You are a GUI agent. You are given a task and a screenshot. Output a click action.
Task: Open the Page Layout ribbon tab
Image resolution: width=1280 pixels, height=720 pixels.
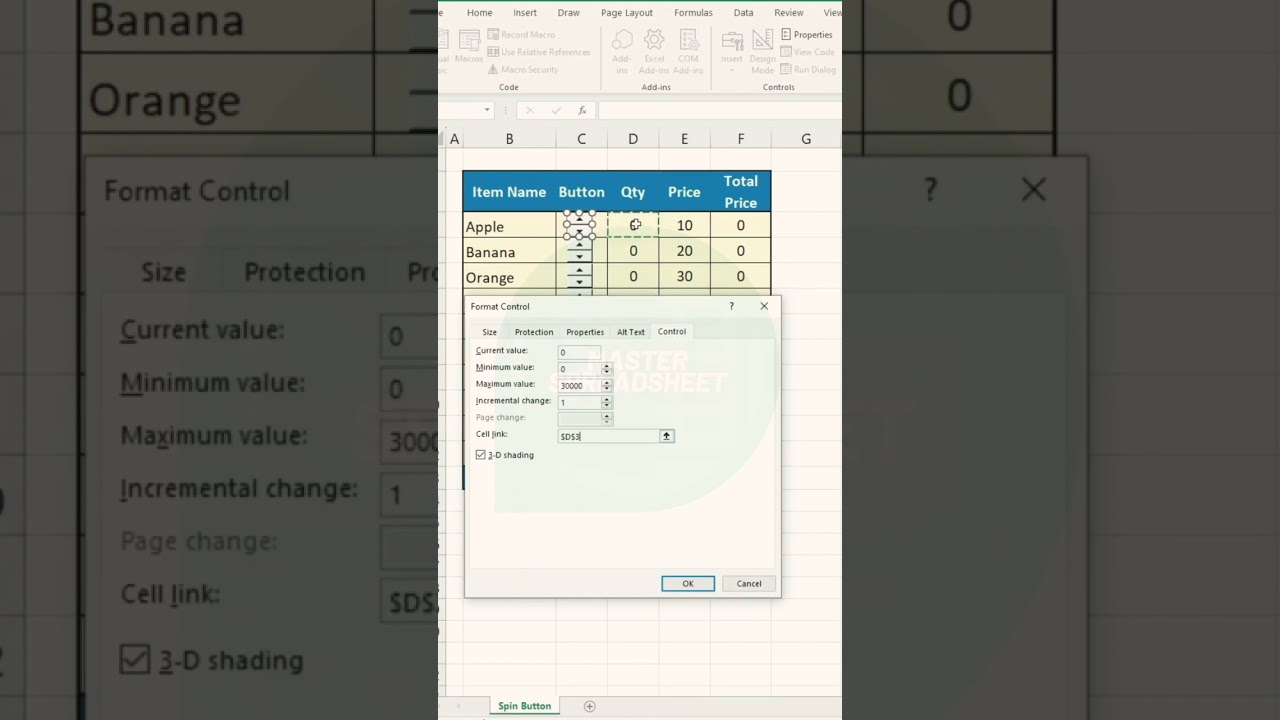(x=627, y=13)
